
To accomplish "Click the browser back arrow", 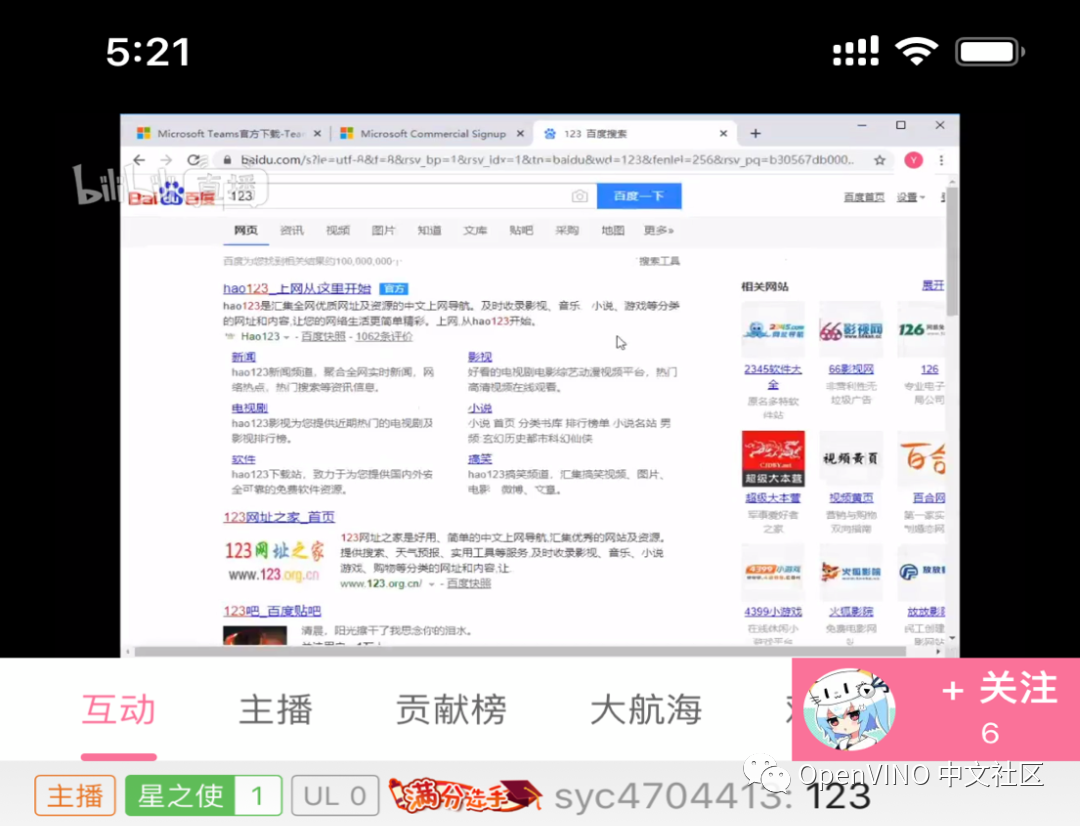I will pos(139,160).
